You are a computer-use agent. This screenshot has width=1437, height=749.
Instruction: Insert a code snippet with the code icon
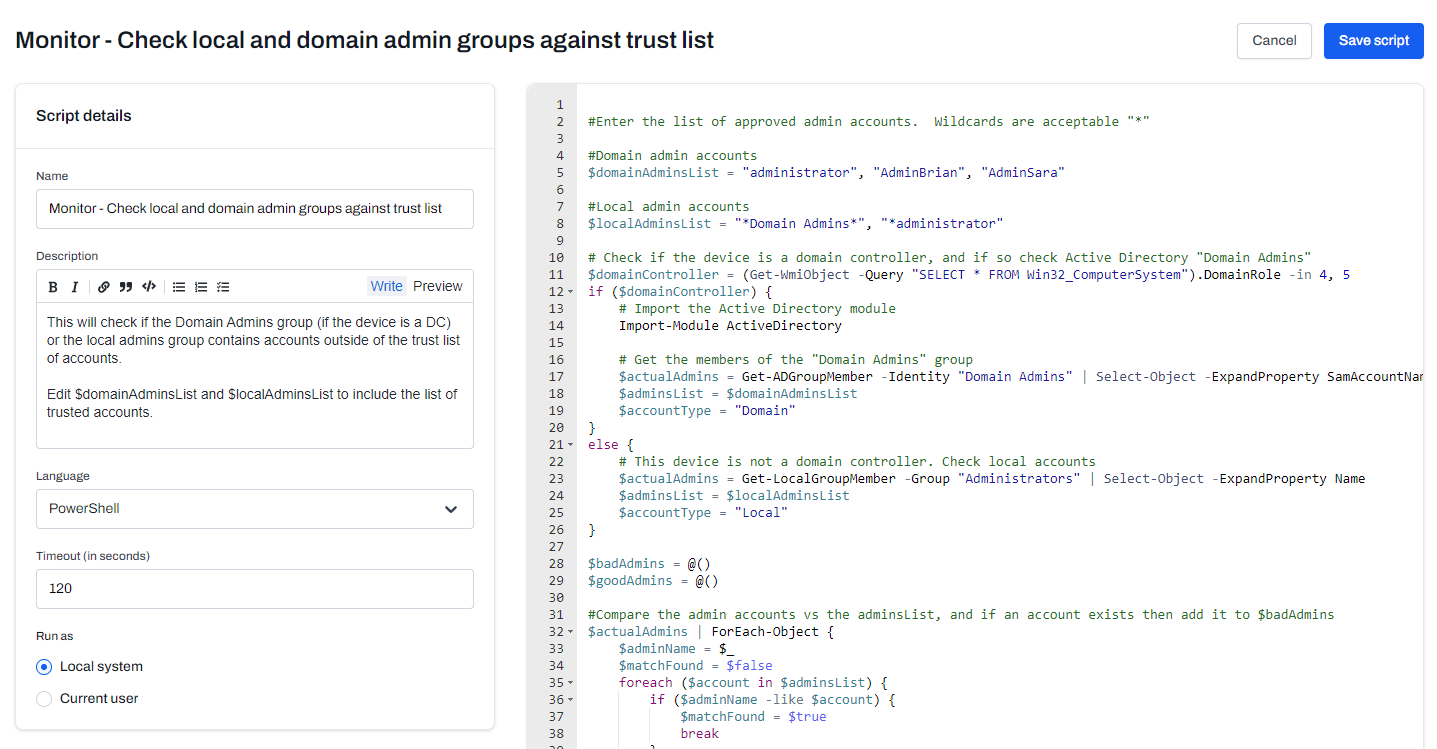(148, 286)
